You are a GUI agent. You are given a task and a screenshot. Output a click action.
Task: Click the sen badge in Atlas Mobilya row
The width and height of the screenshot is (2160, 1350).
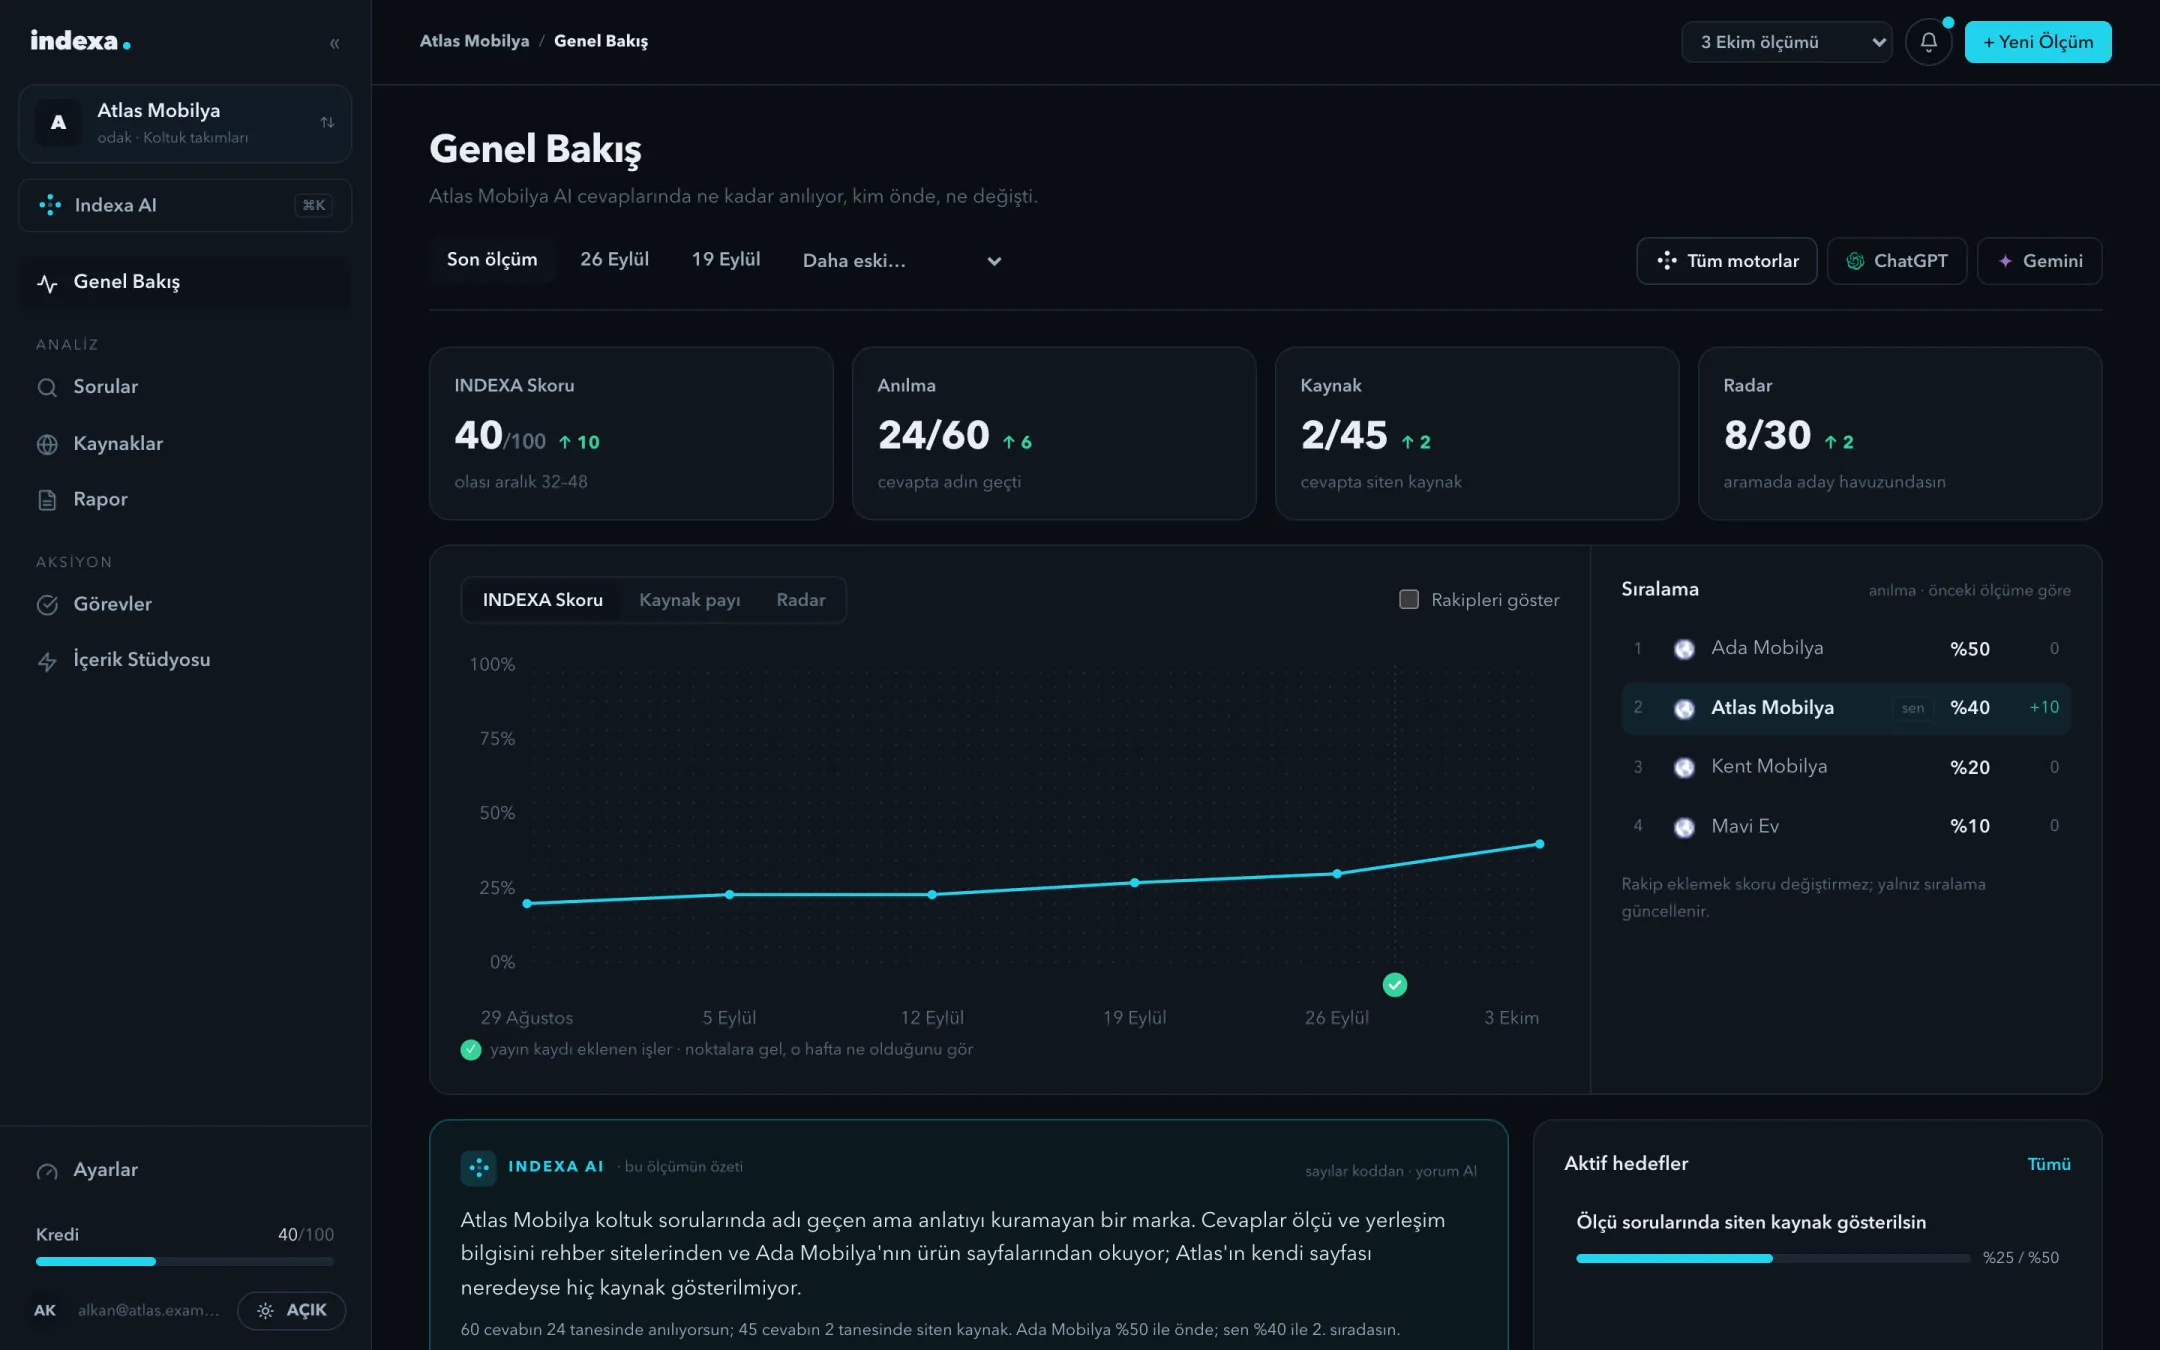point(1913,708)
